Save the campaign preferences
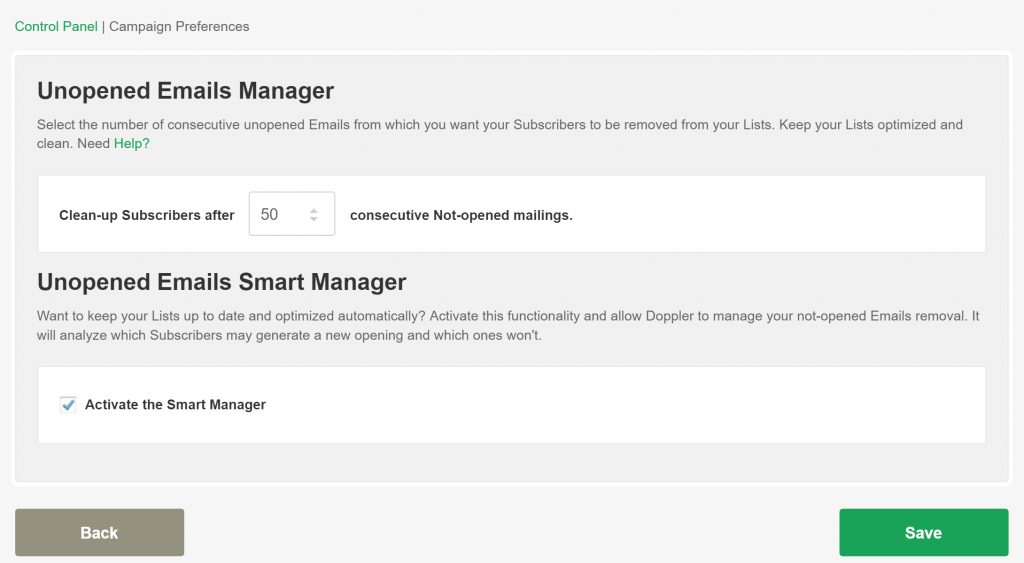This screenshot has width=1024, height=563. 923,532
